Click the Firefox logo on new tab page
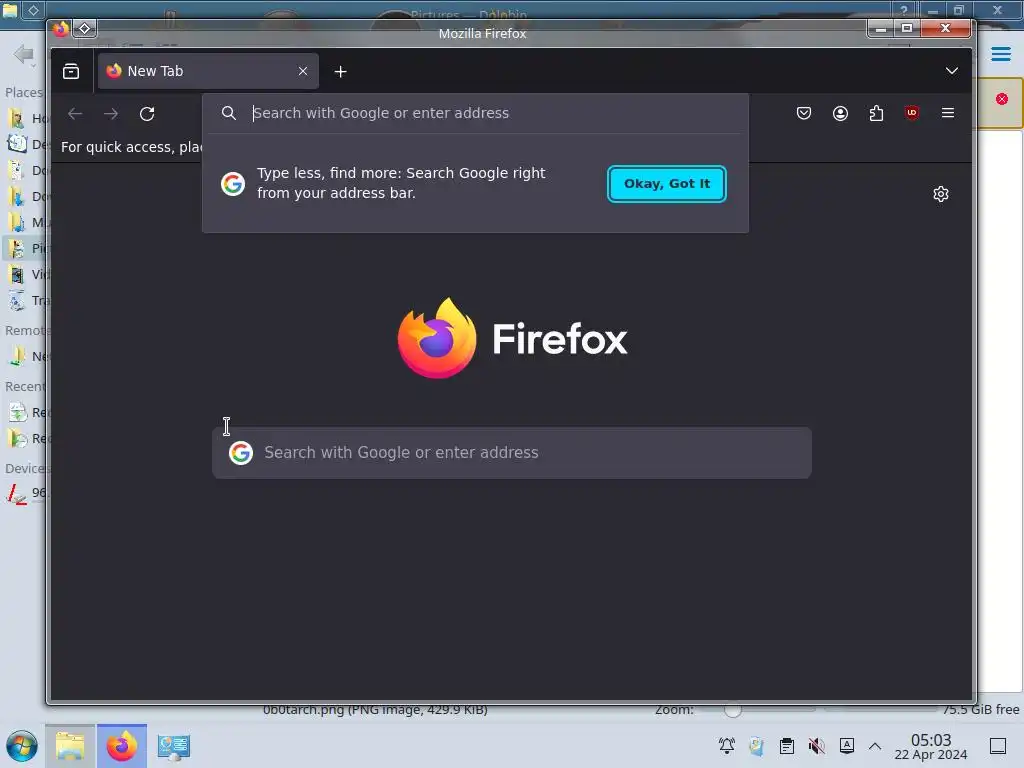 coord(512,338)
